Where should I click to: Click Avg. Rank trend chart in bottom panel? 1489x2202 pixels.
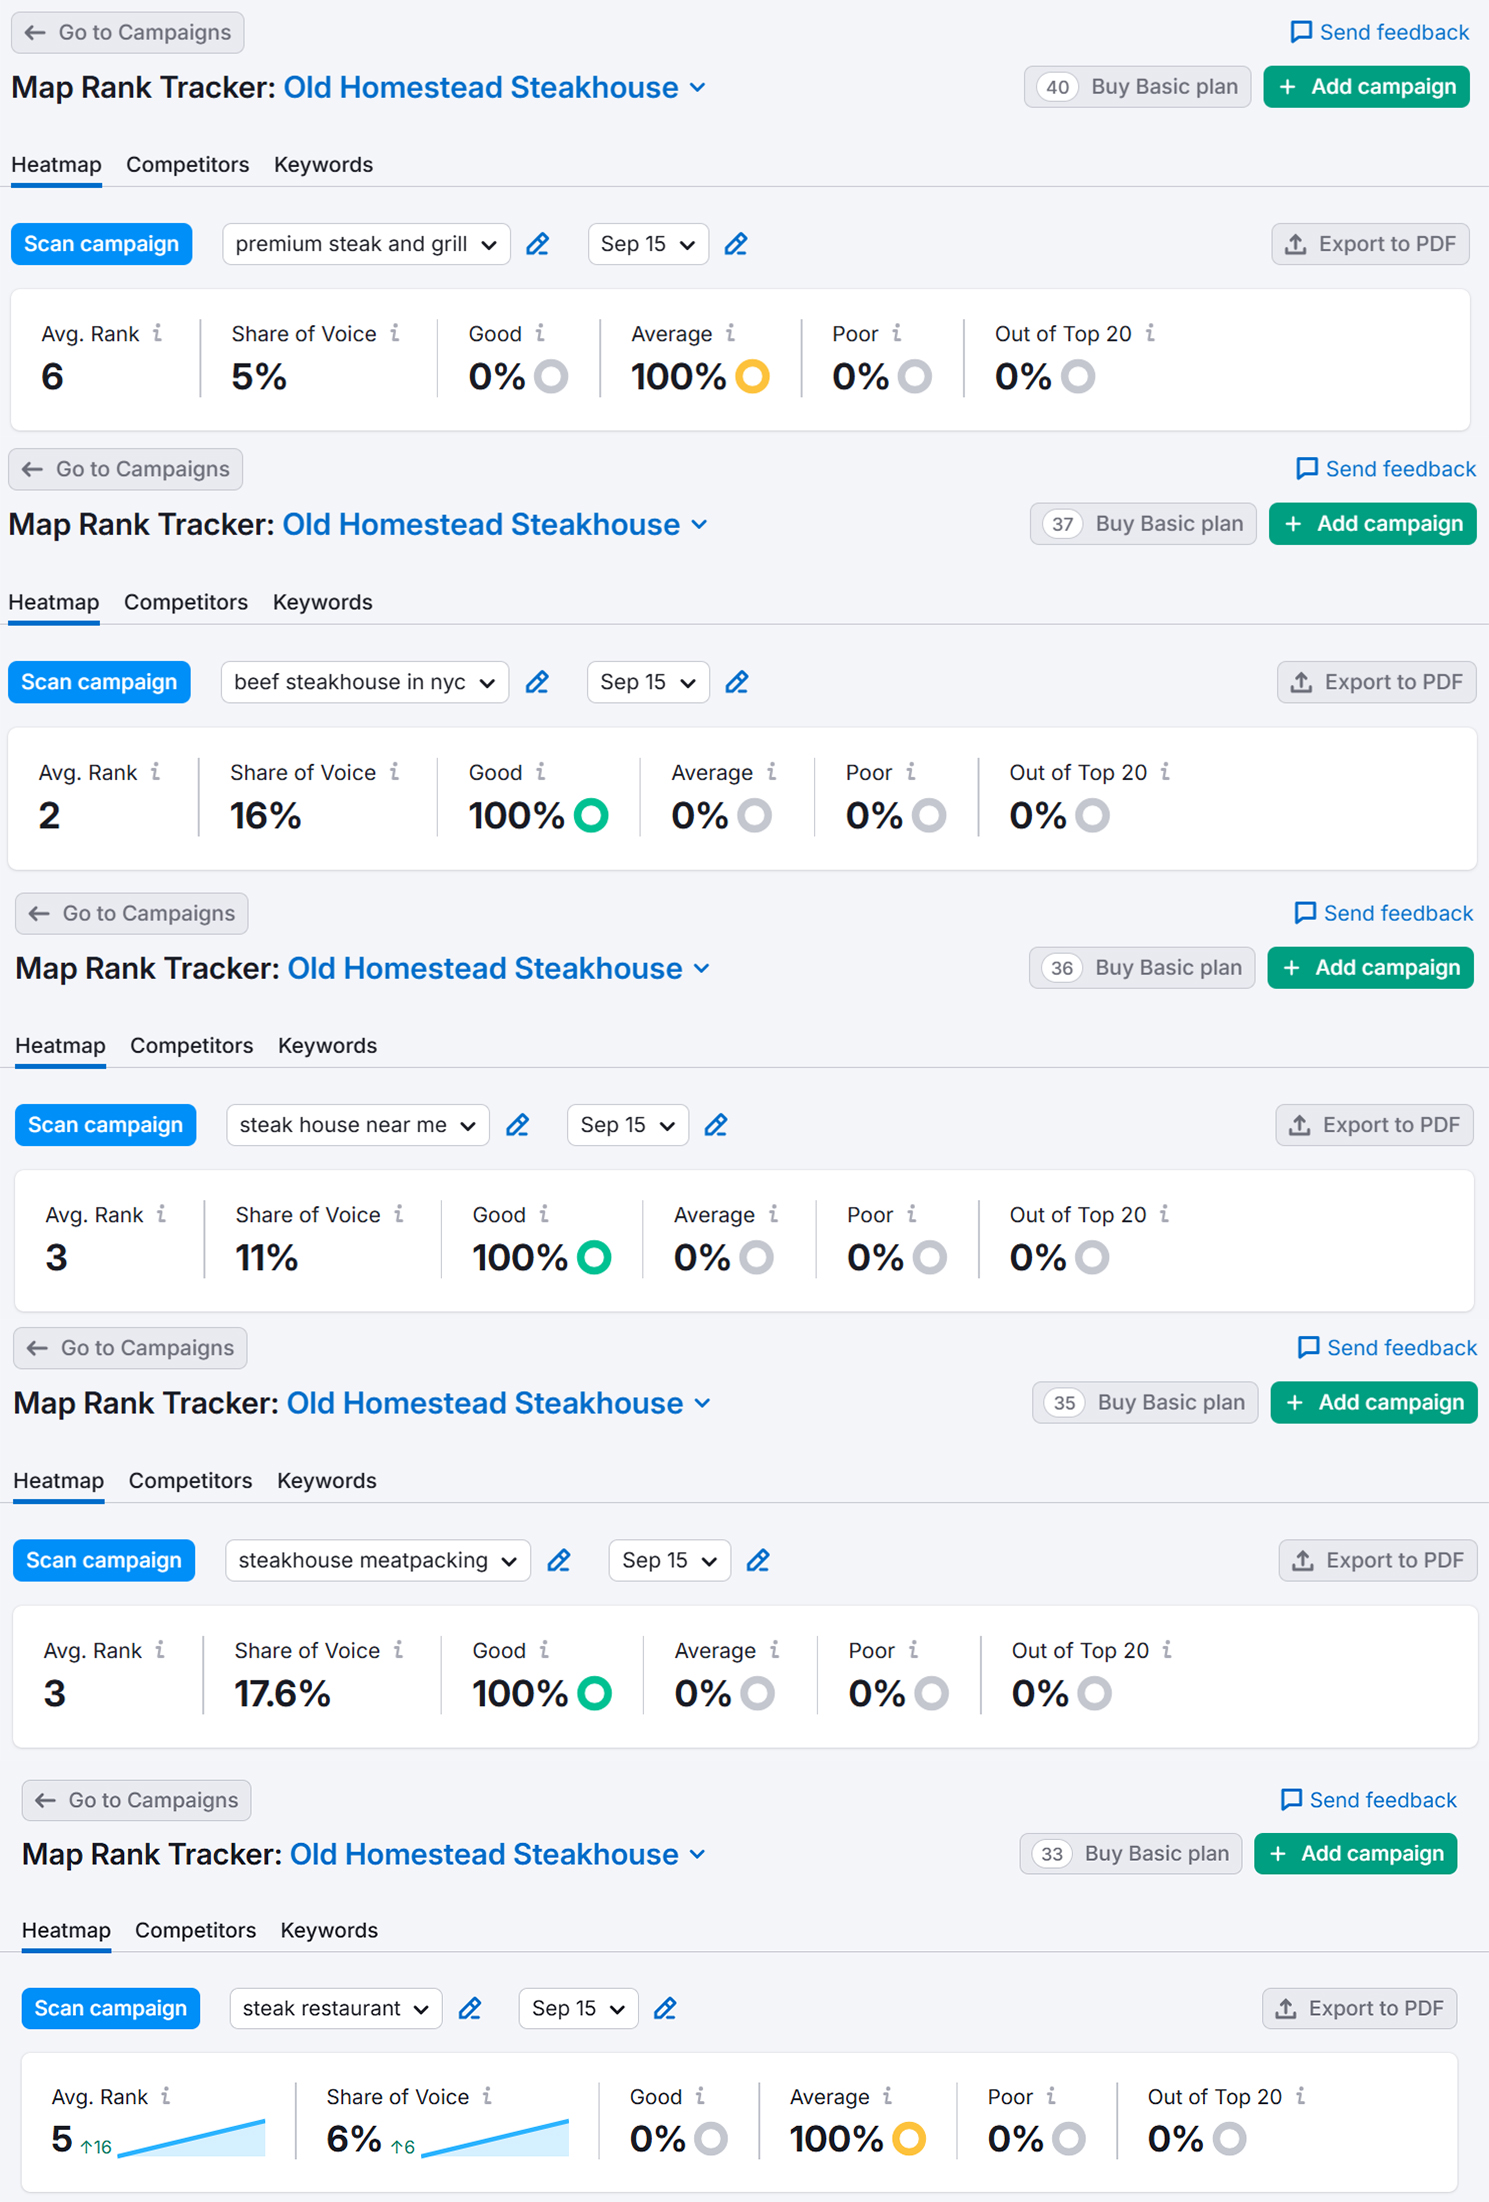(x=192, y=2138)
